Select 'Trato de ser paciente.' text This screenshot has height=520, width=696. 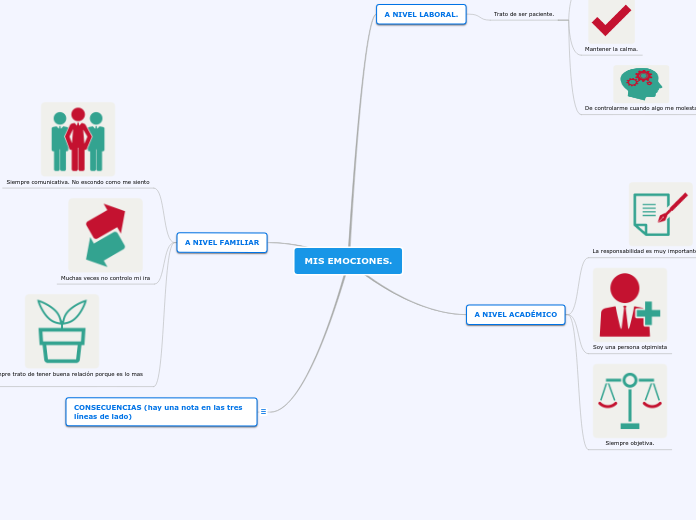point(524,14)
